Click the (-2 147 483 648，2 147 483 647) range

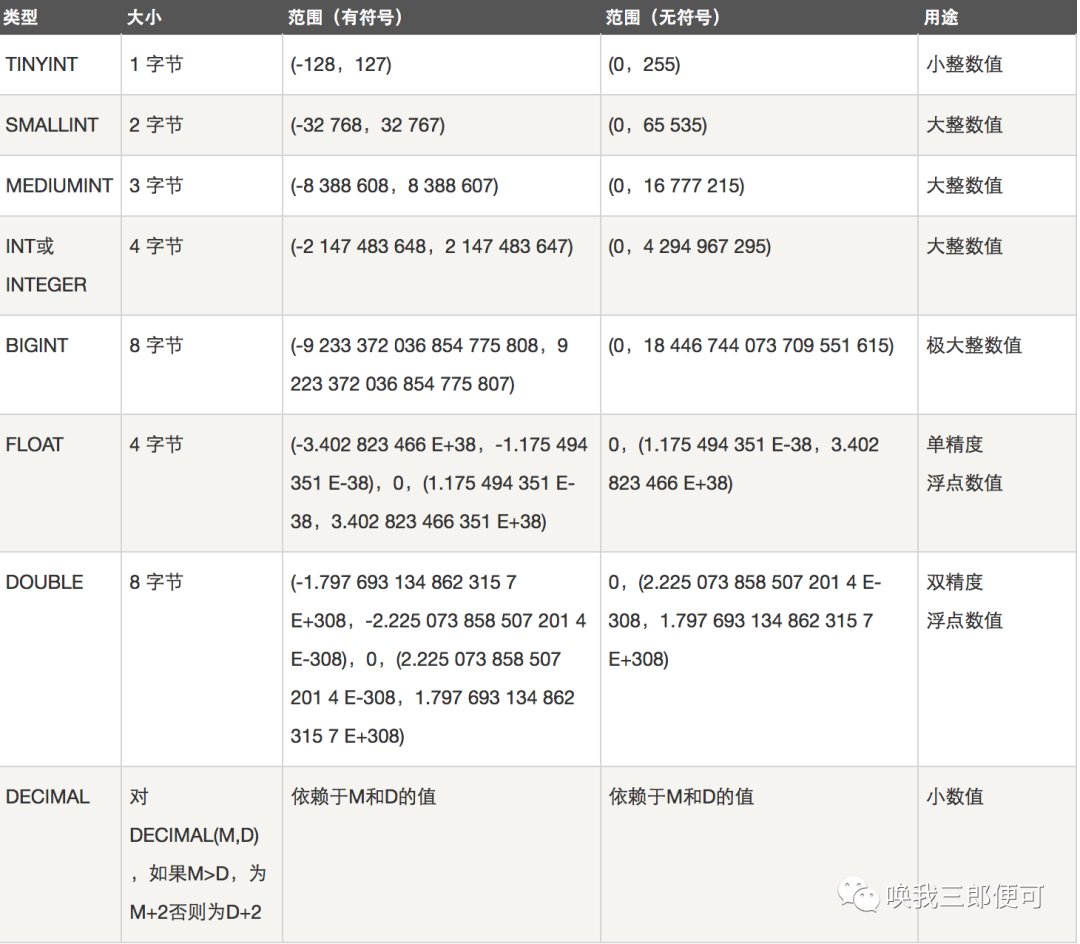coord(432,246)
